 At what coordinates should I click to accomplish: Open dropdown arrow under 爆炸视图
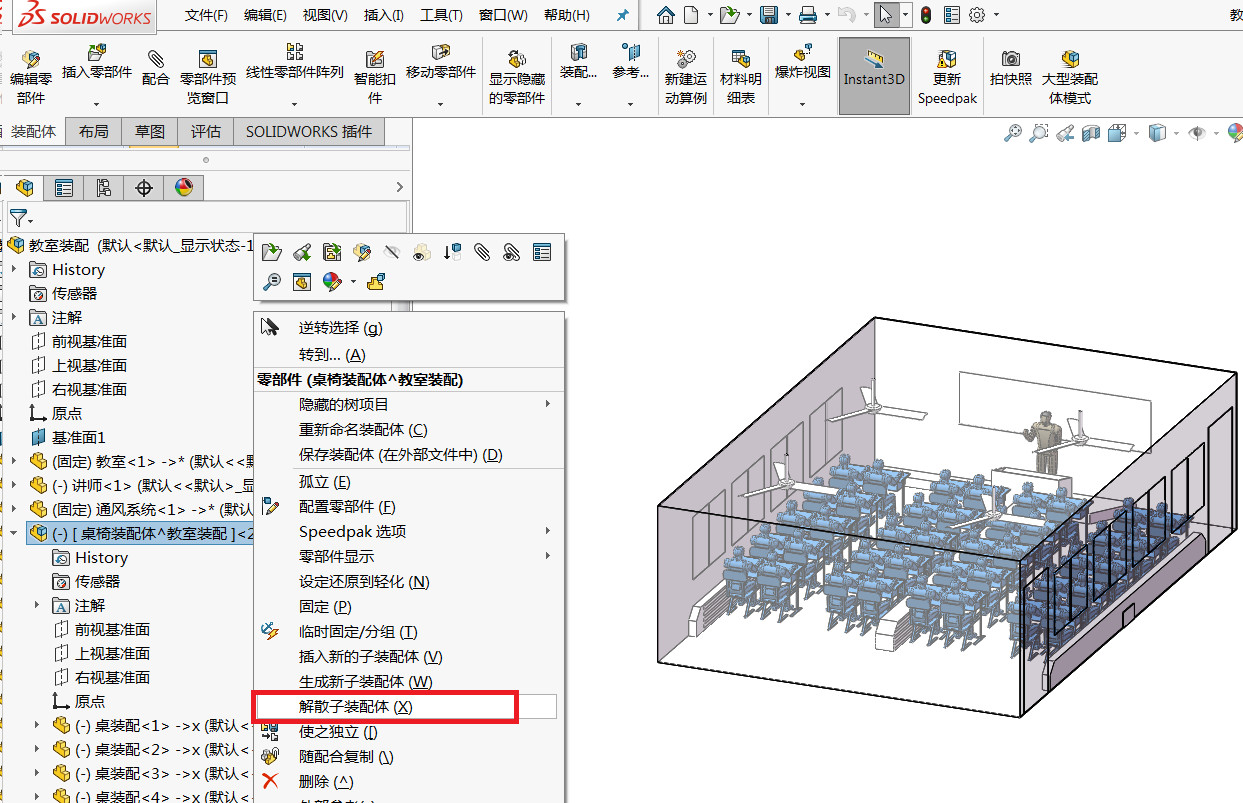[803, 103]
